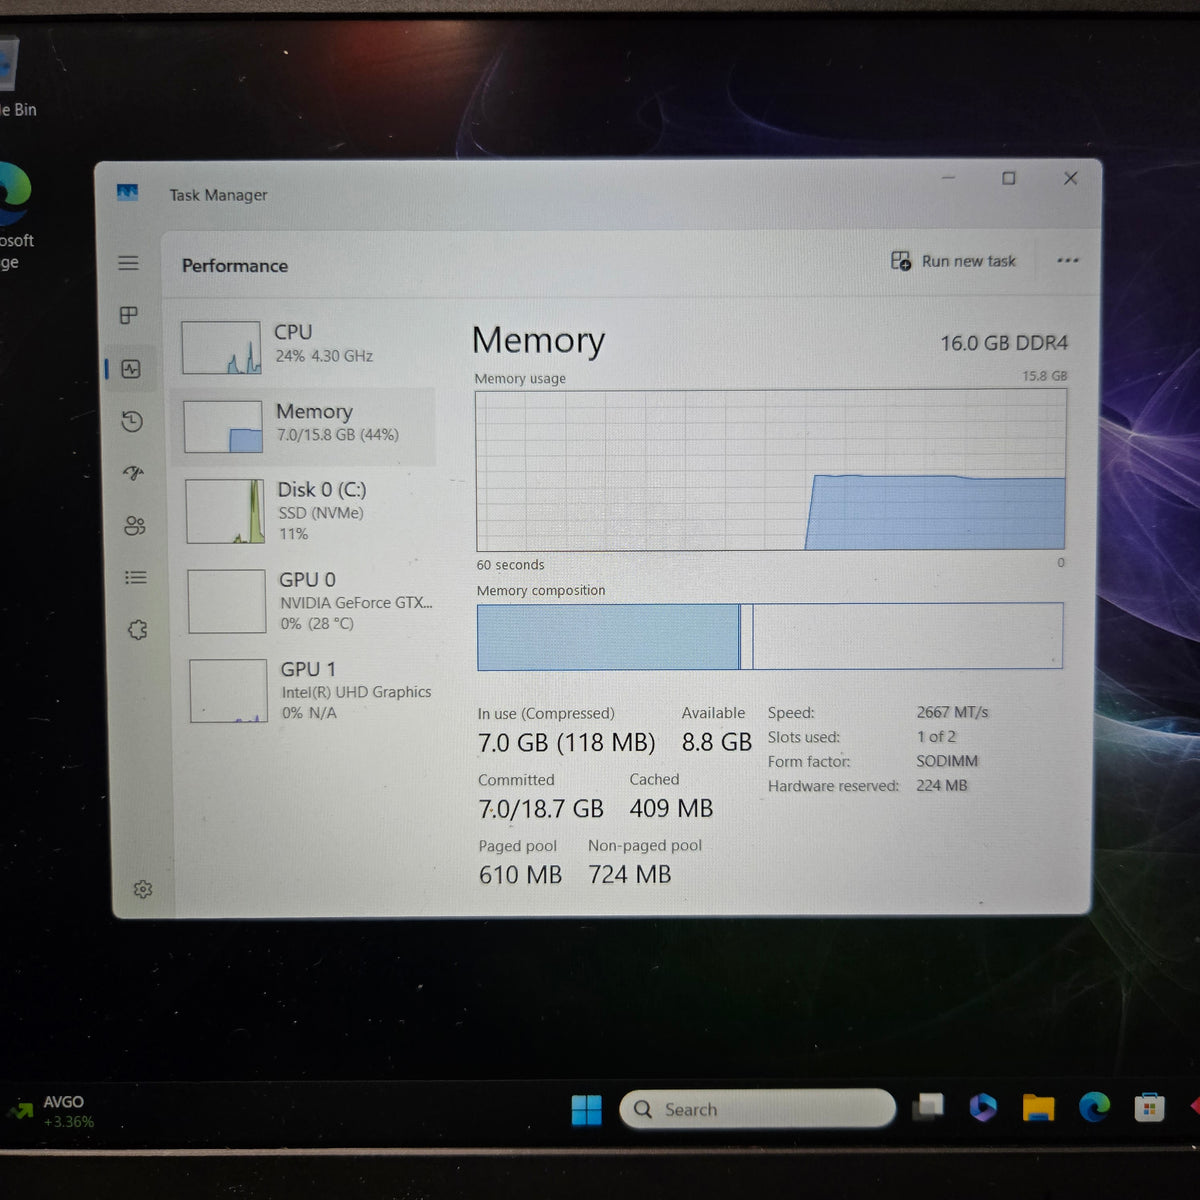Select the CPU performance entry
The image size is (1200, 1200).
pos(305,346)
